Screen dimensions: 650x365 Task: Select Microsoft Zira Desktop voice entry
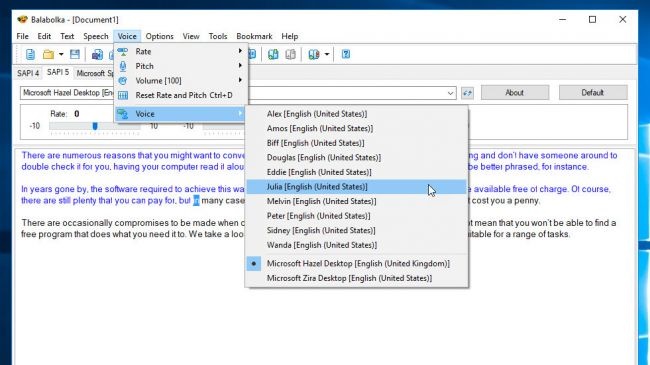(357, 278)
